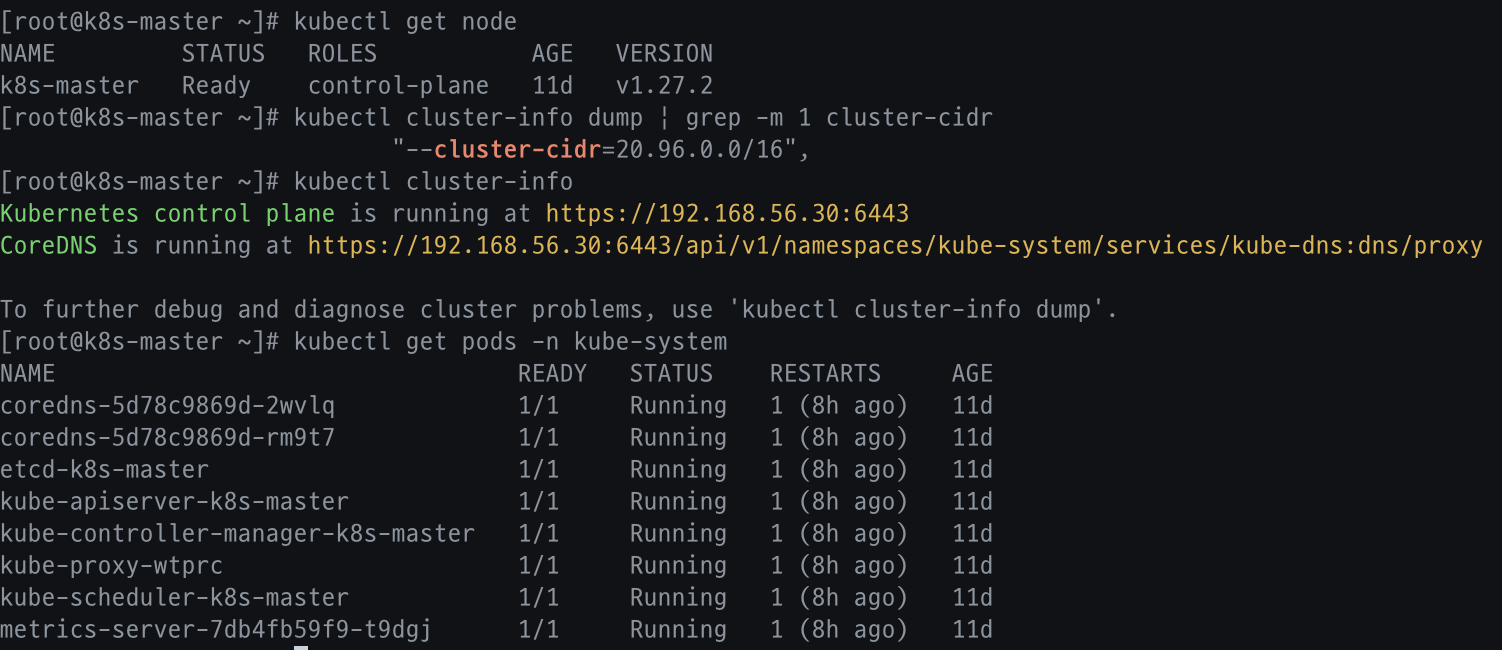This screenshot has height=650, width=1502.
Task: Click the kube-proxy-wtprc pod name
Action: coord(112,566)
